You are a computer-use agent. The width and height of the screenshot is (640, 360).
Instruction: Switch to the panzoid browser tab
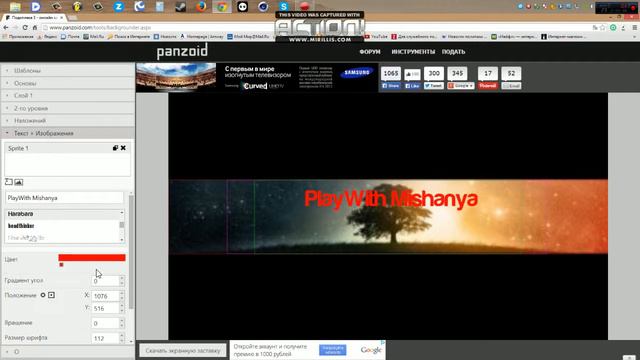point(33,18)
